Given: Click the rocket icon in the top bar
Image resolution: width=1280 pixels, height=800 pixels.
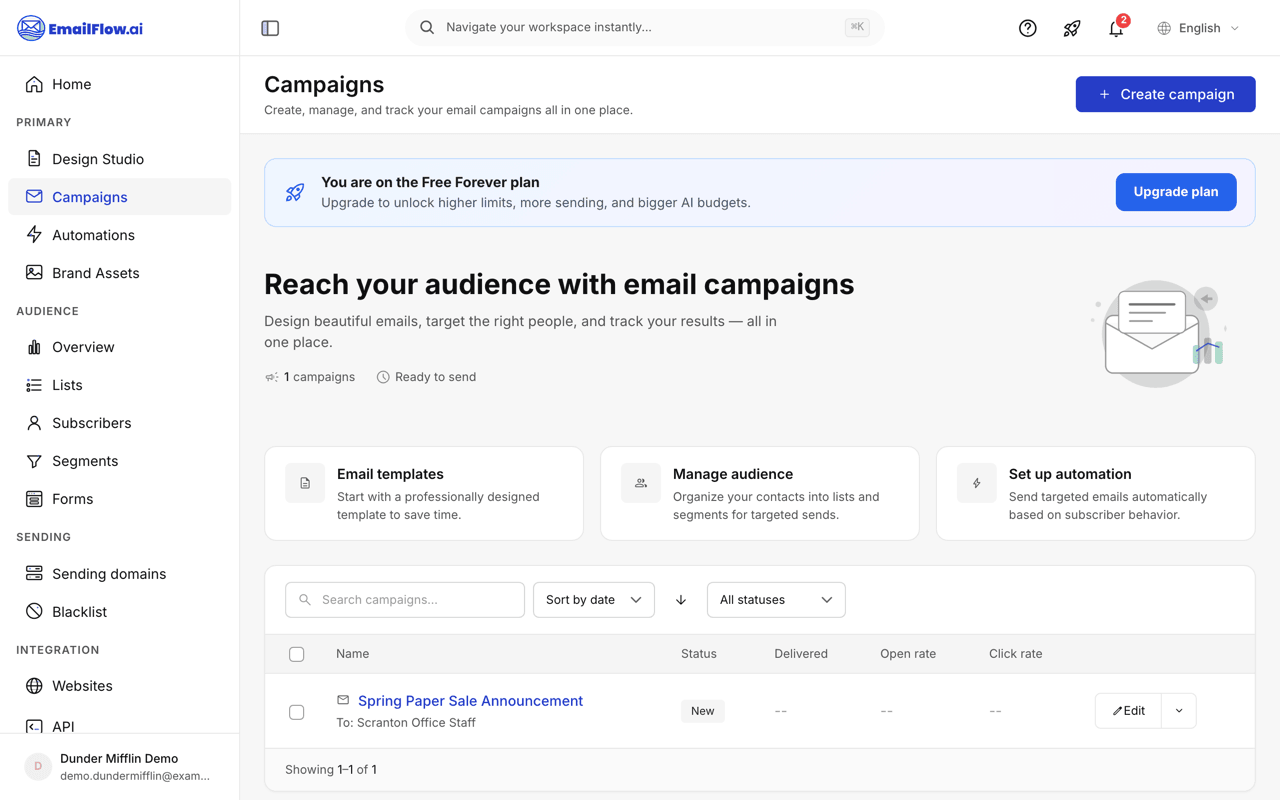Looking at the screenshot, I should 1071,28.
